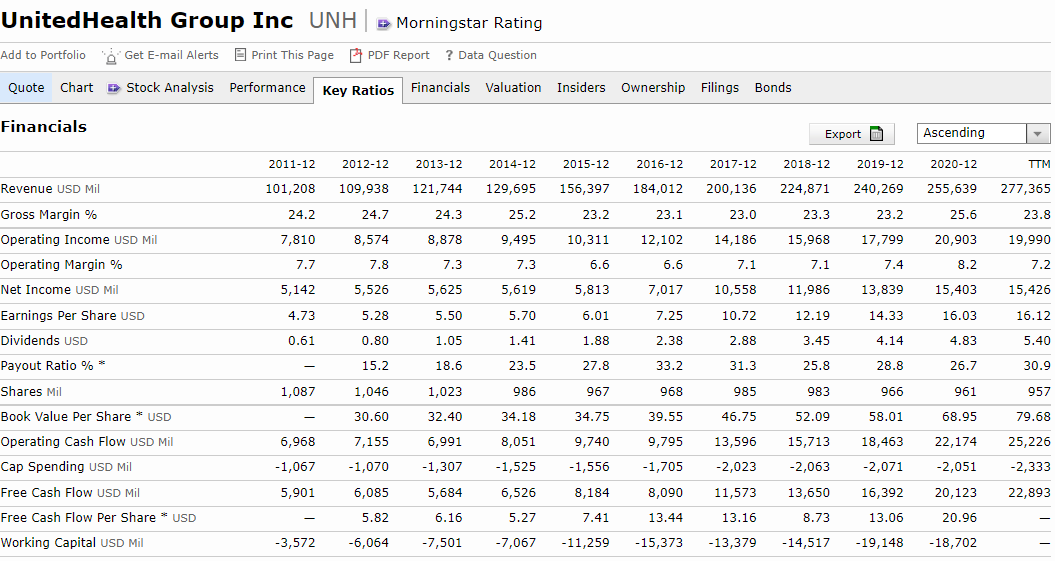Viewport: 1055px width, 561px height.
Task: Click the Gross Margin % row label
Action: (48, 215)
